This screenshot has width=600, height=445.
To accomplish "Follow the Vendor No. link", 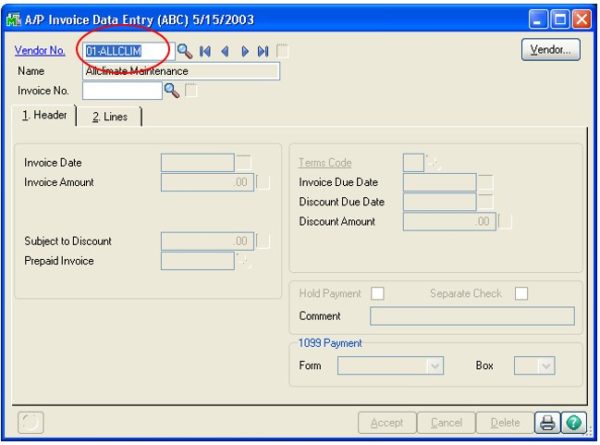I will tap(40, 51).
